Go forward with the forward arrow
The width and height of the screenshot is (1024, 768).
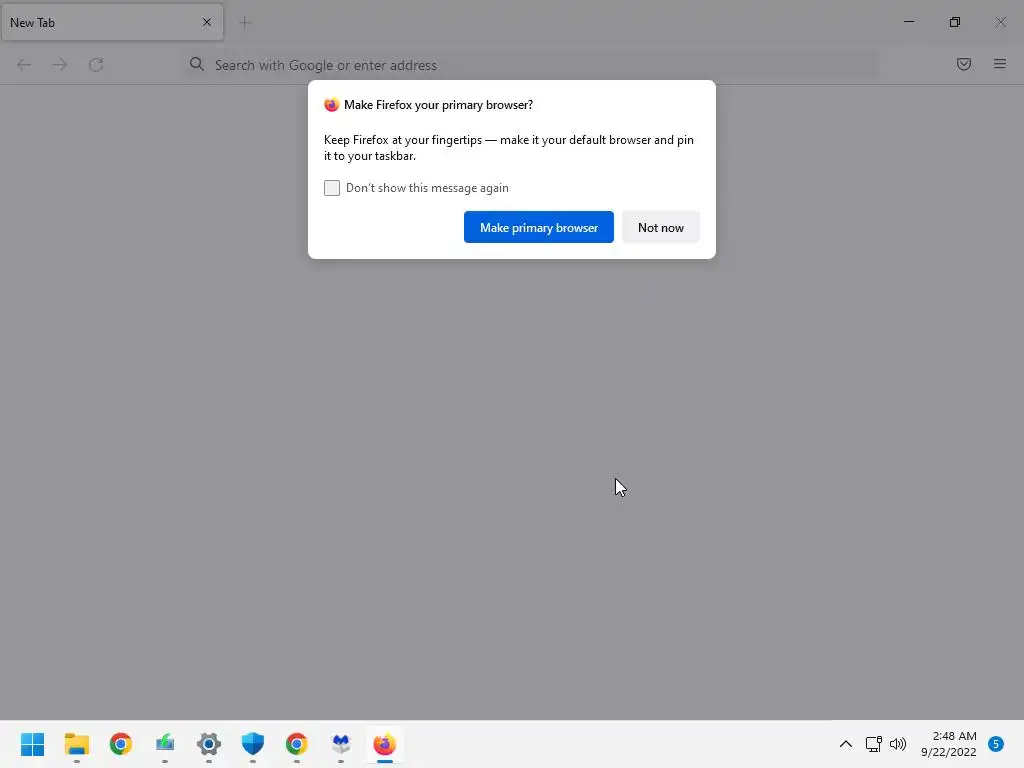tap(60, 65)
